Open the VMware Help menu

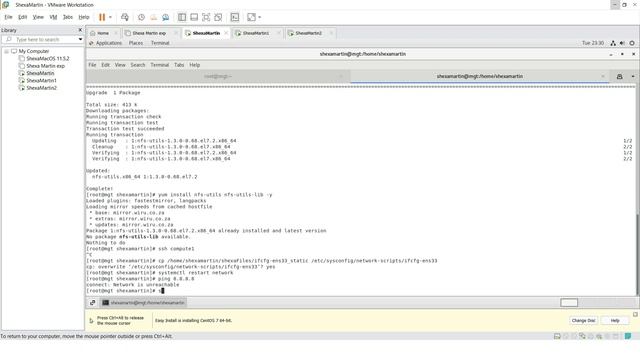coord(84,17)
